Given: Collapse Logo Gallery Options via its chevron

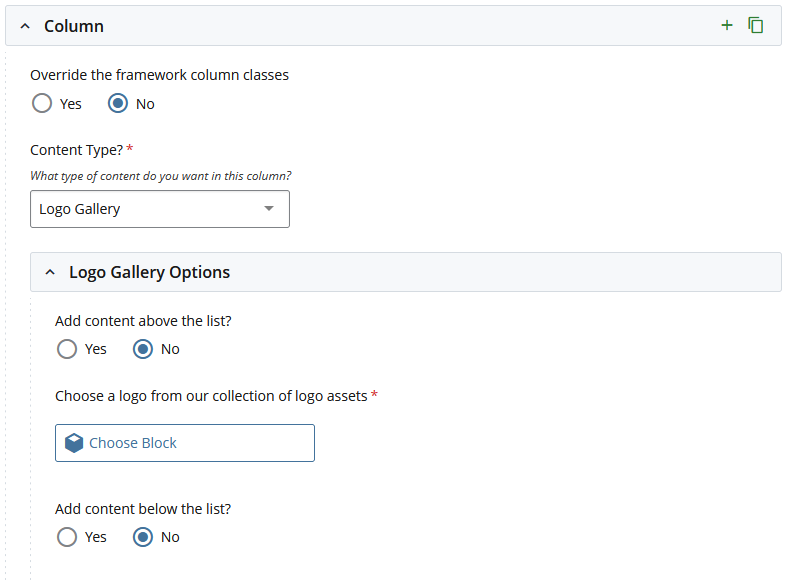Looking at the screenshot, I should (50, 272).
